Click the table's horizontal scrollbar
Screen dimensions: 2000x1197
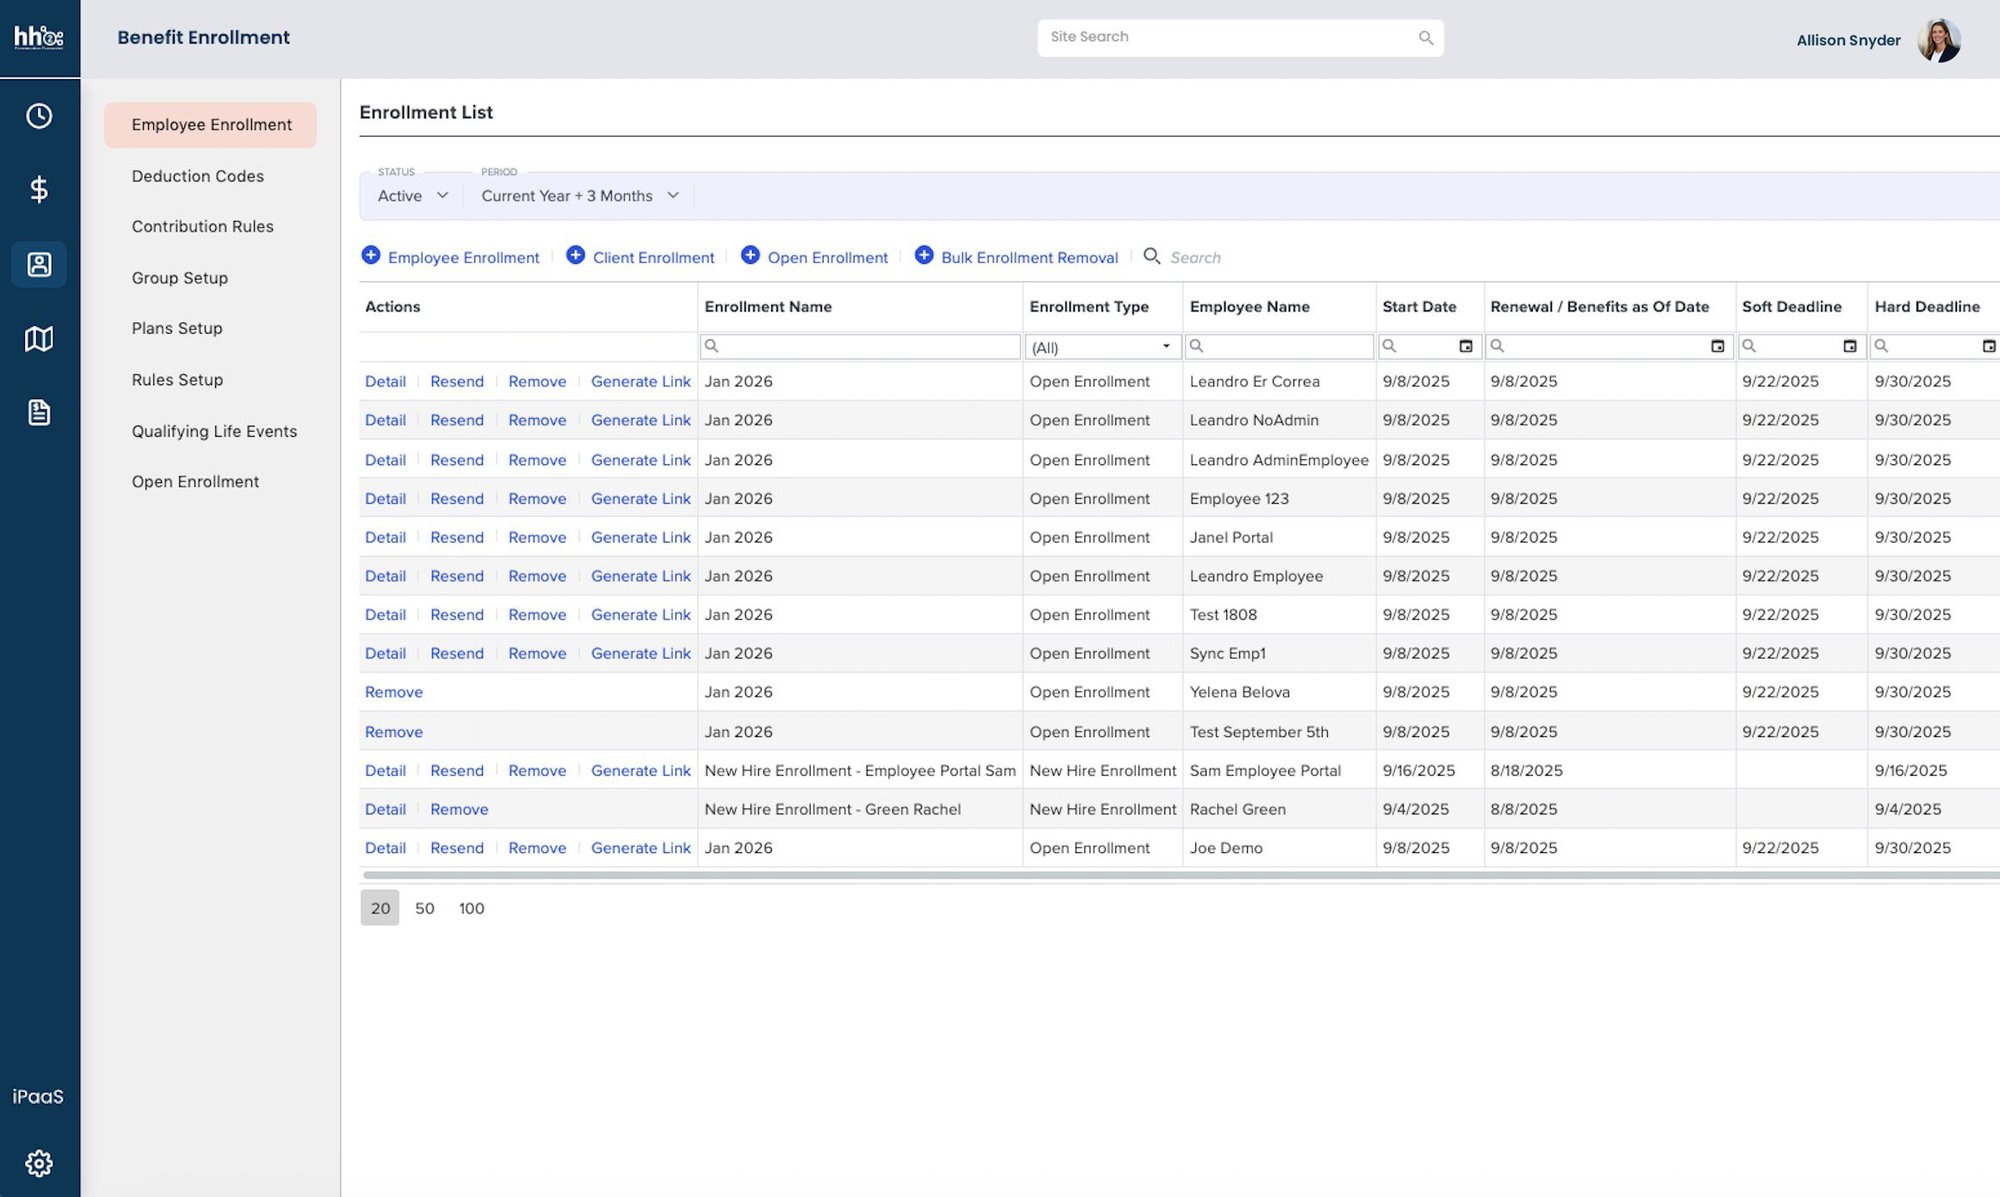[x=1180, y=875]
